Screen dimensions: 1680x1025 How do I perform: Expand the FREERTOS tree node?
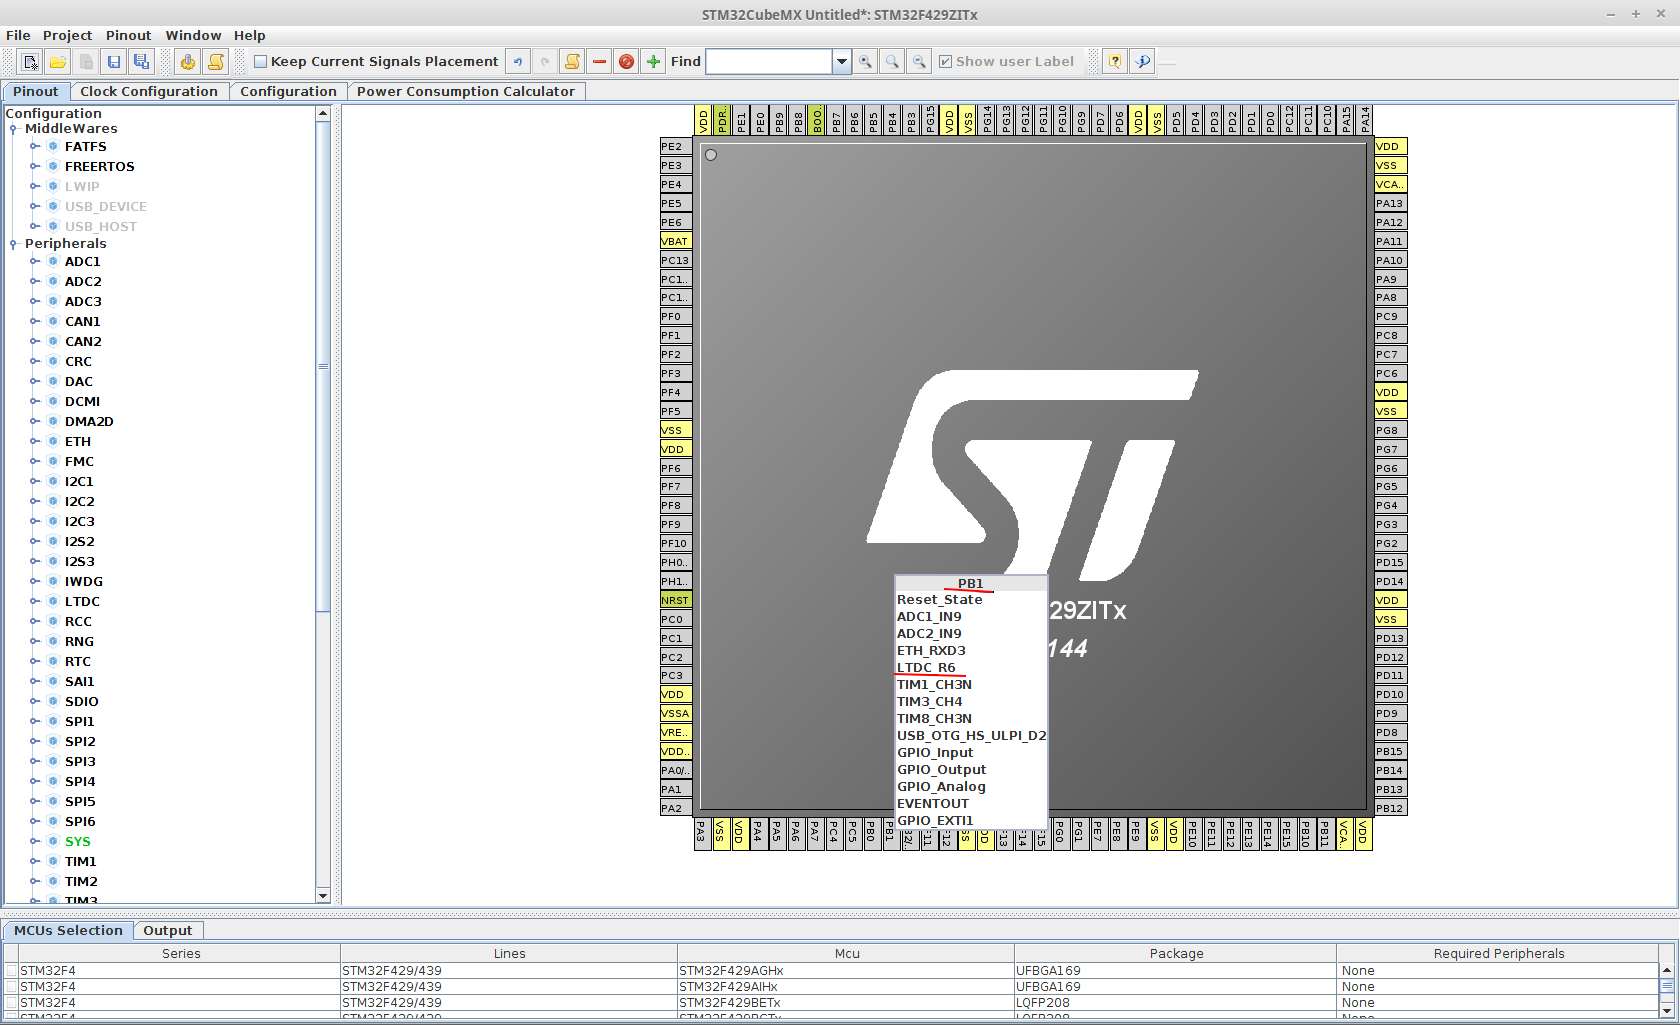[35, 167]
